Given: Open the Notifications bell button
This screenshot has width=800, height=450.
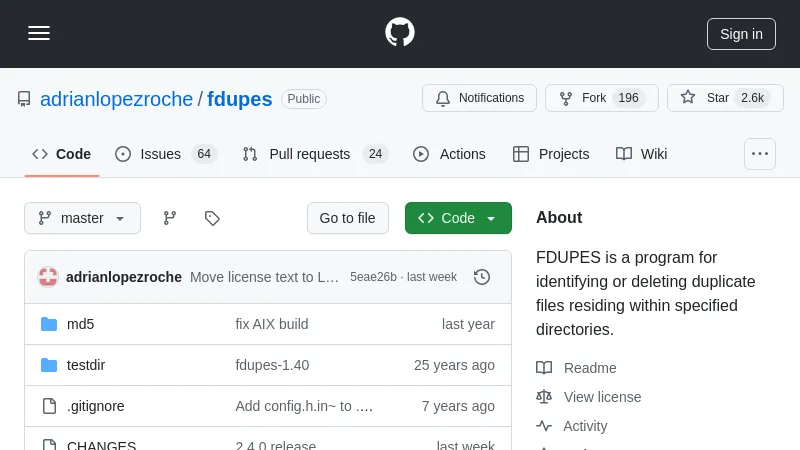Looking at the screenshot, I should click(479, 98).
